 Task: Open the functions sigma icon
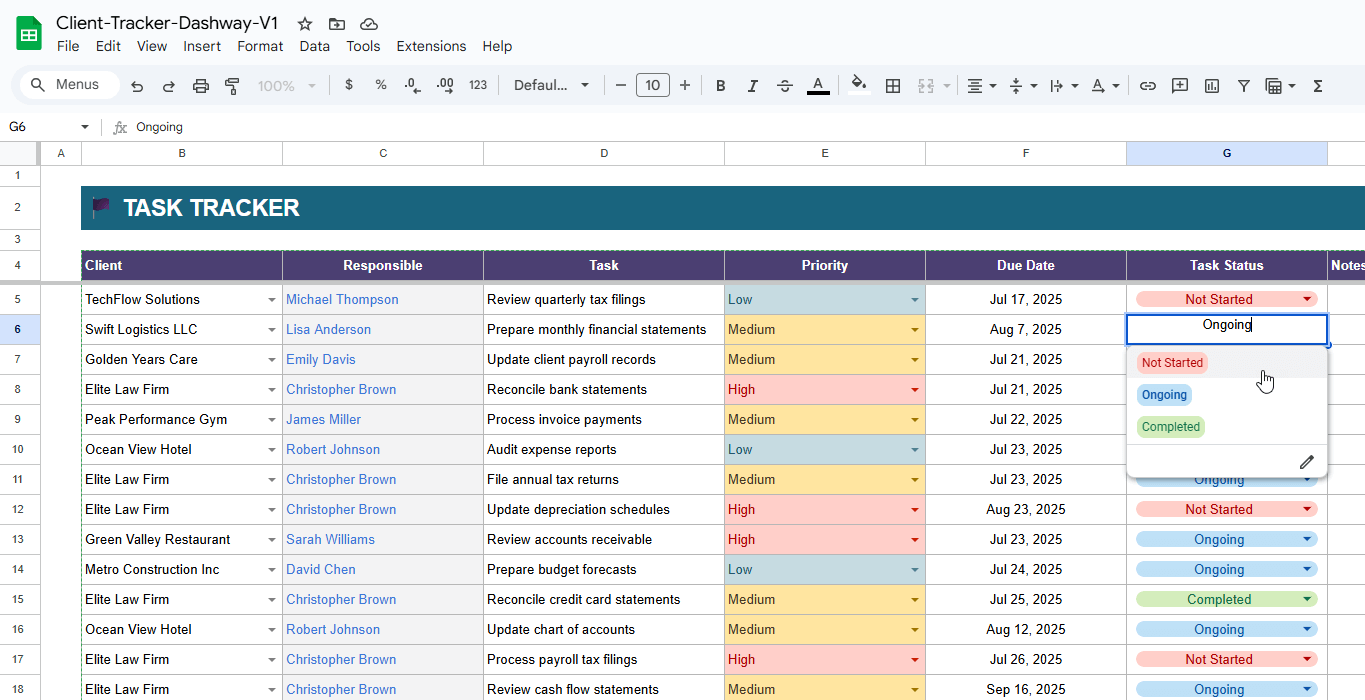point(1318,86)
